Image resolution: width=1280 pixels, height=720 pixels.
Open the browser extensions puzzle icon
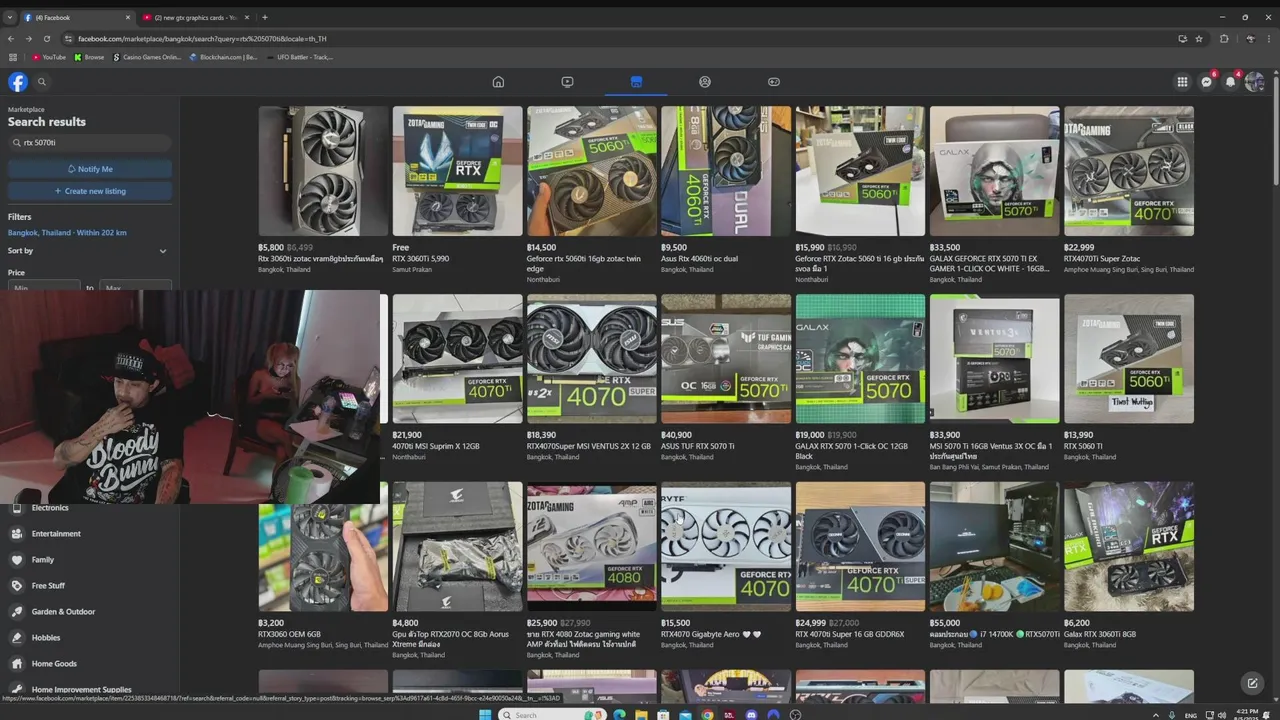1224,39
